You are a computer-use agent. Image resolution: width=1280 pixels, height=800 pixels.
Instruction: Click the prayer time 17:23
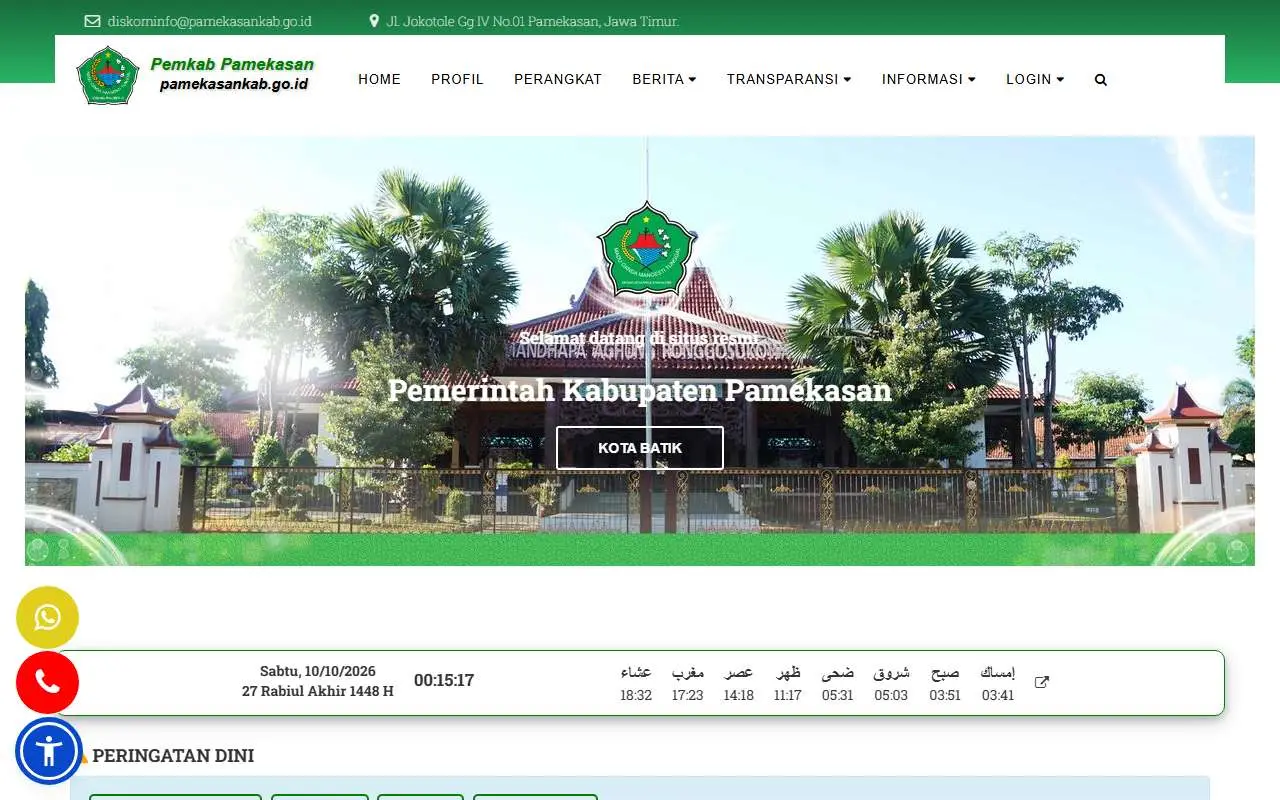[x=688, y=695]
